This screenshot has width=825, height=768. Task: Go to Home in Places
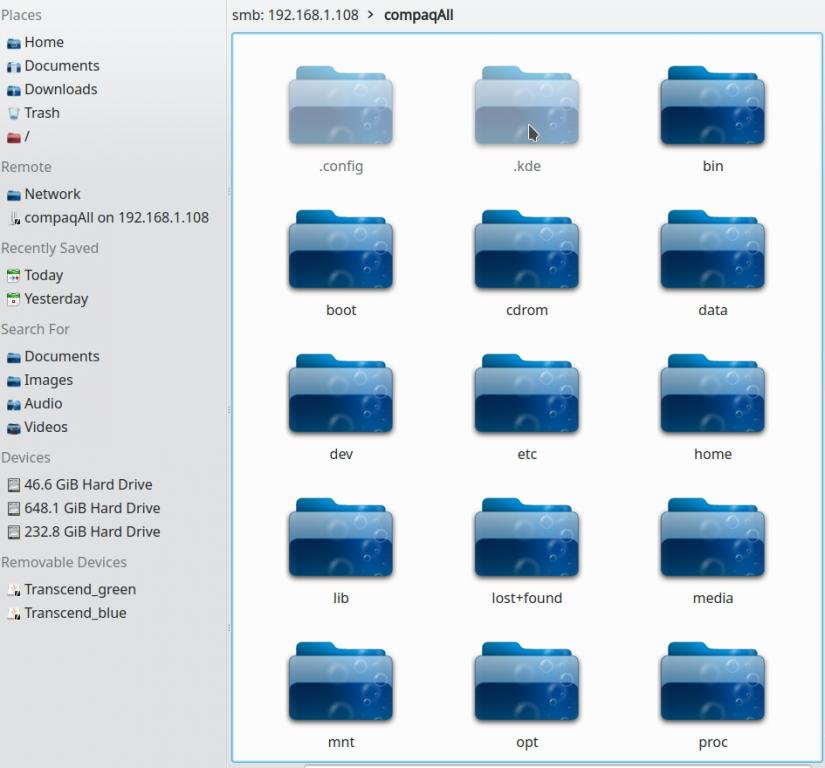[x=43, y=42]
